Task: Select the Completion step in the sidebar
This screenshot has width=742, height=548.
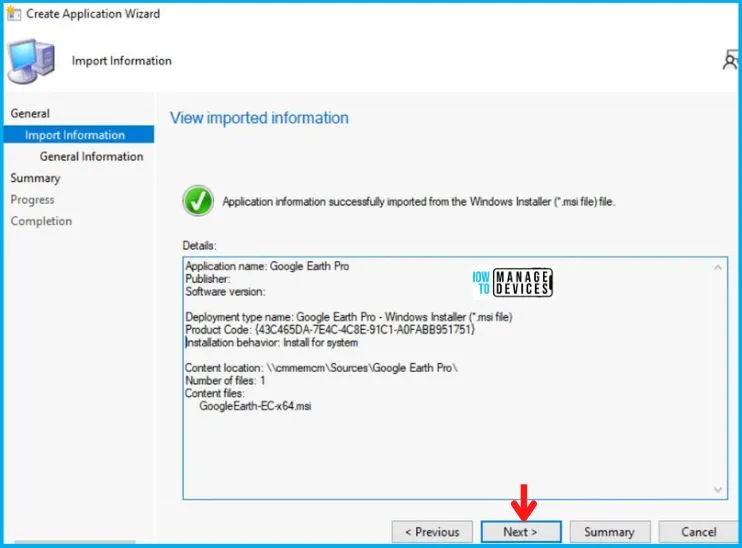Action: point(41,221)
